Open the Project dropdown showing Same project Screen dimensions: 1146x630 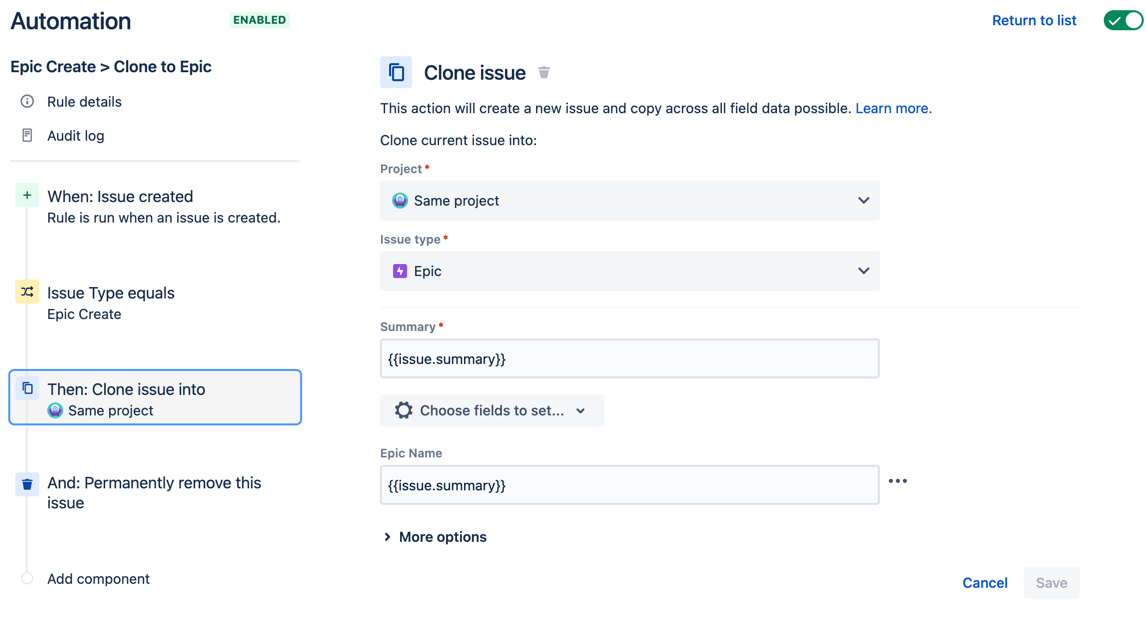(x=629, y=201)
